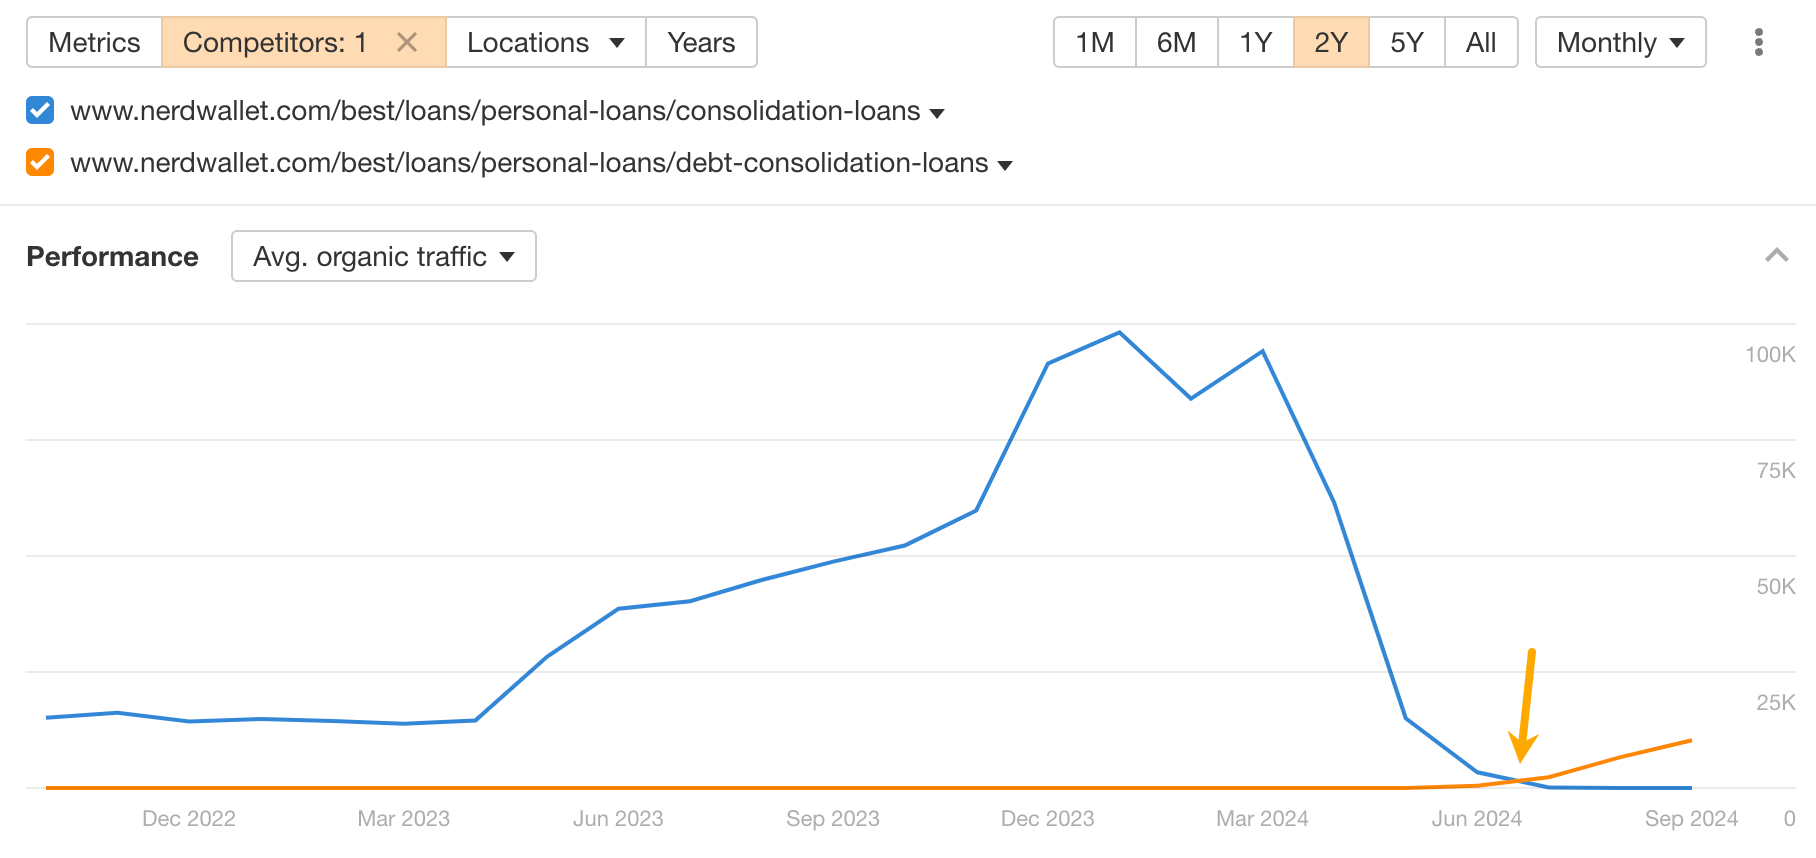Uncheck the consolidation-loans URL checkbox

tap(39, 110)
